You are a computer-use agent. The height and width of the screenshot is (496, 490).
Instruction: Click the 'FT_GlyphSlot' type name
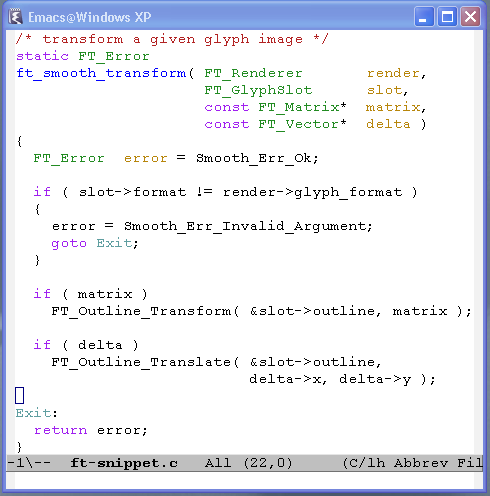(258, 90)
